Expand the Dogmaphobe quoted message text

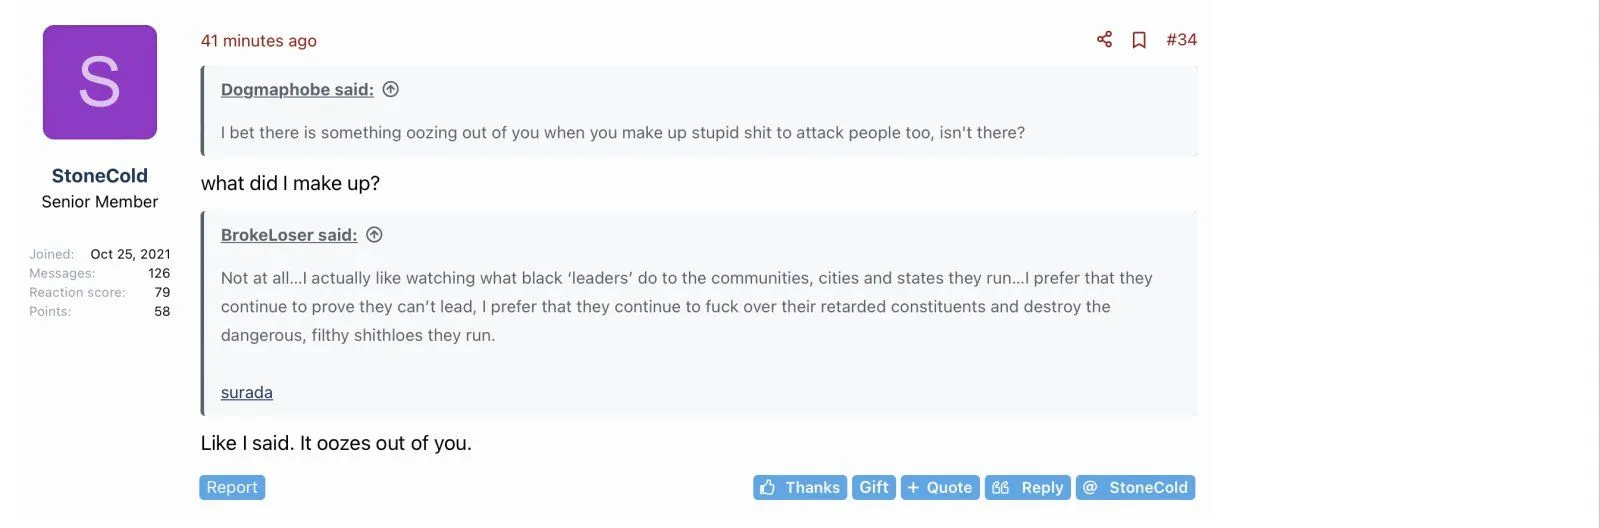click(622, 133)
